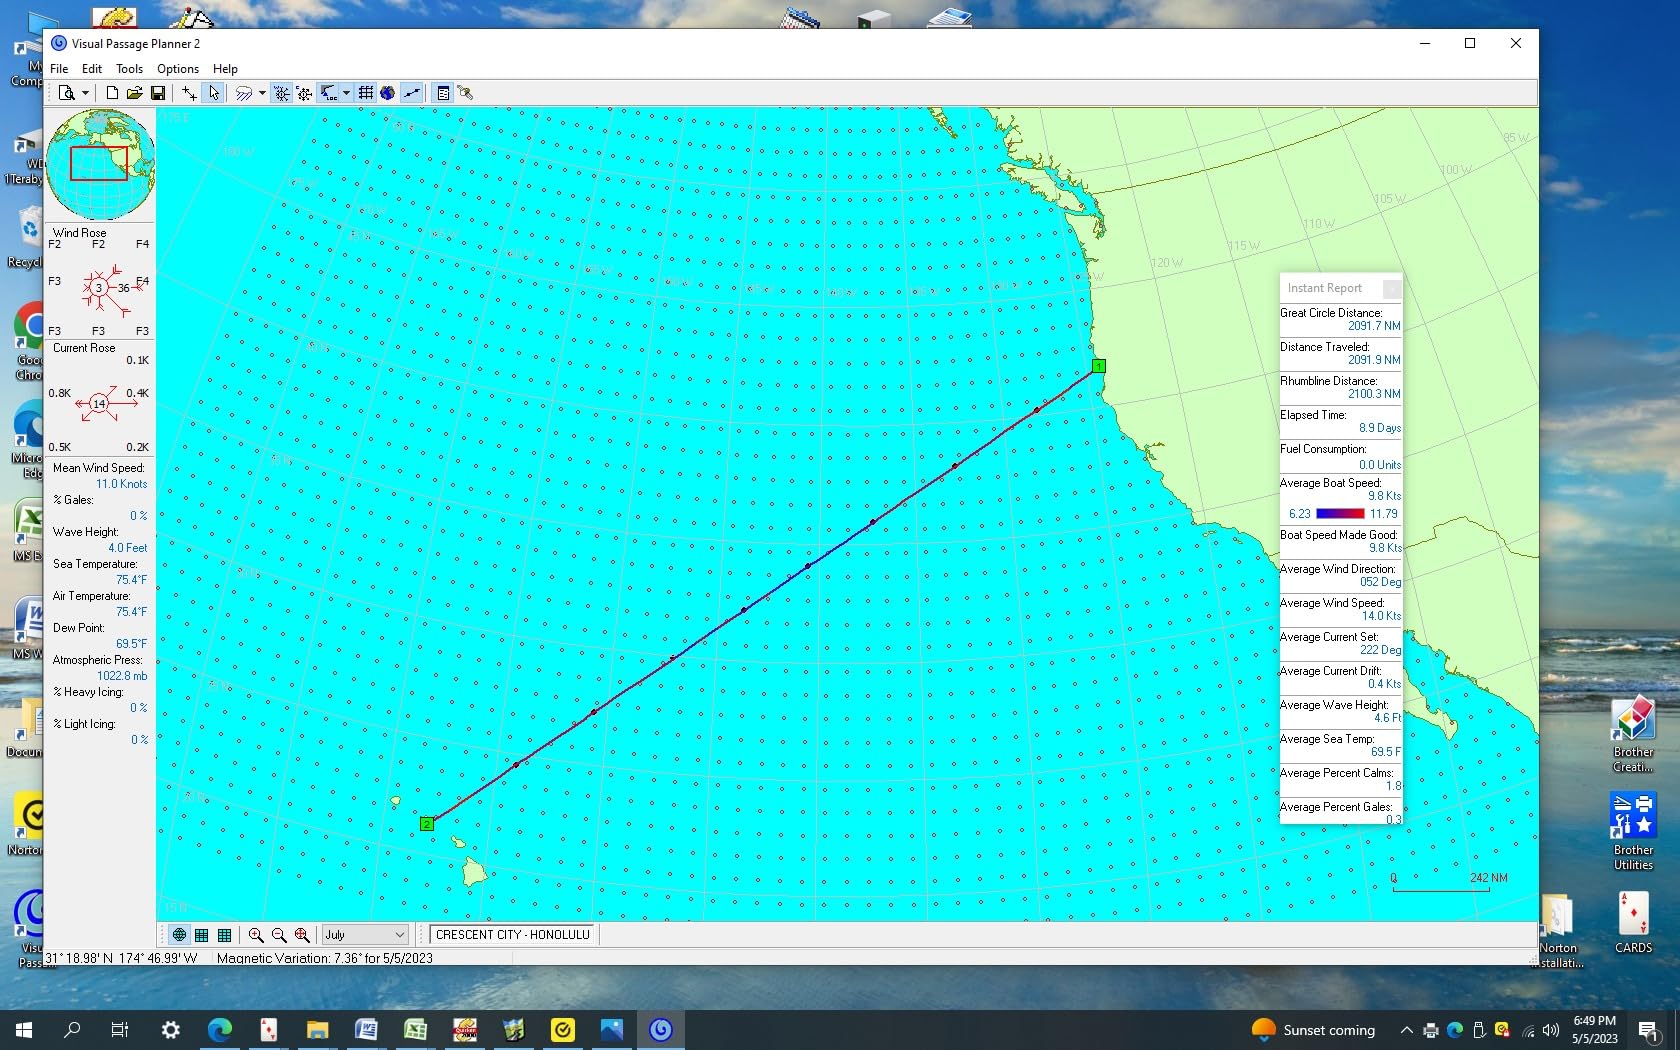Open the Options menu
Image resolution: width=1680 pixels, height=1050 pixels.
click(x=178, y=69)
